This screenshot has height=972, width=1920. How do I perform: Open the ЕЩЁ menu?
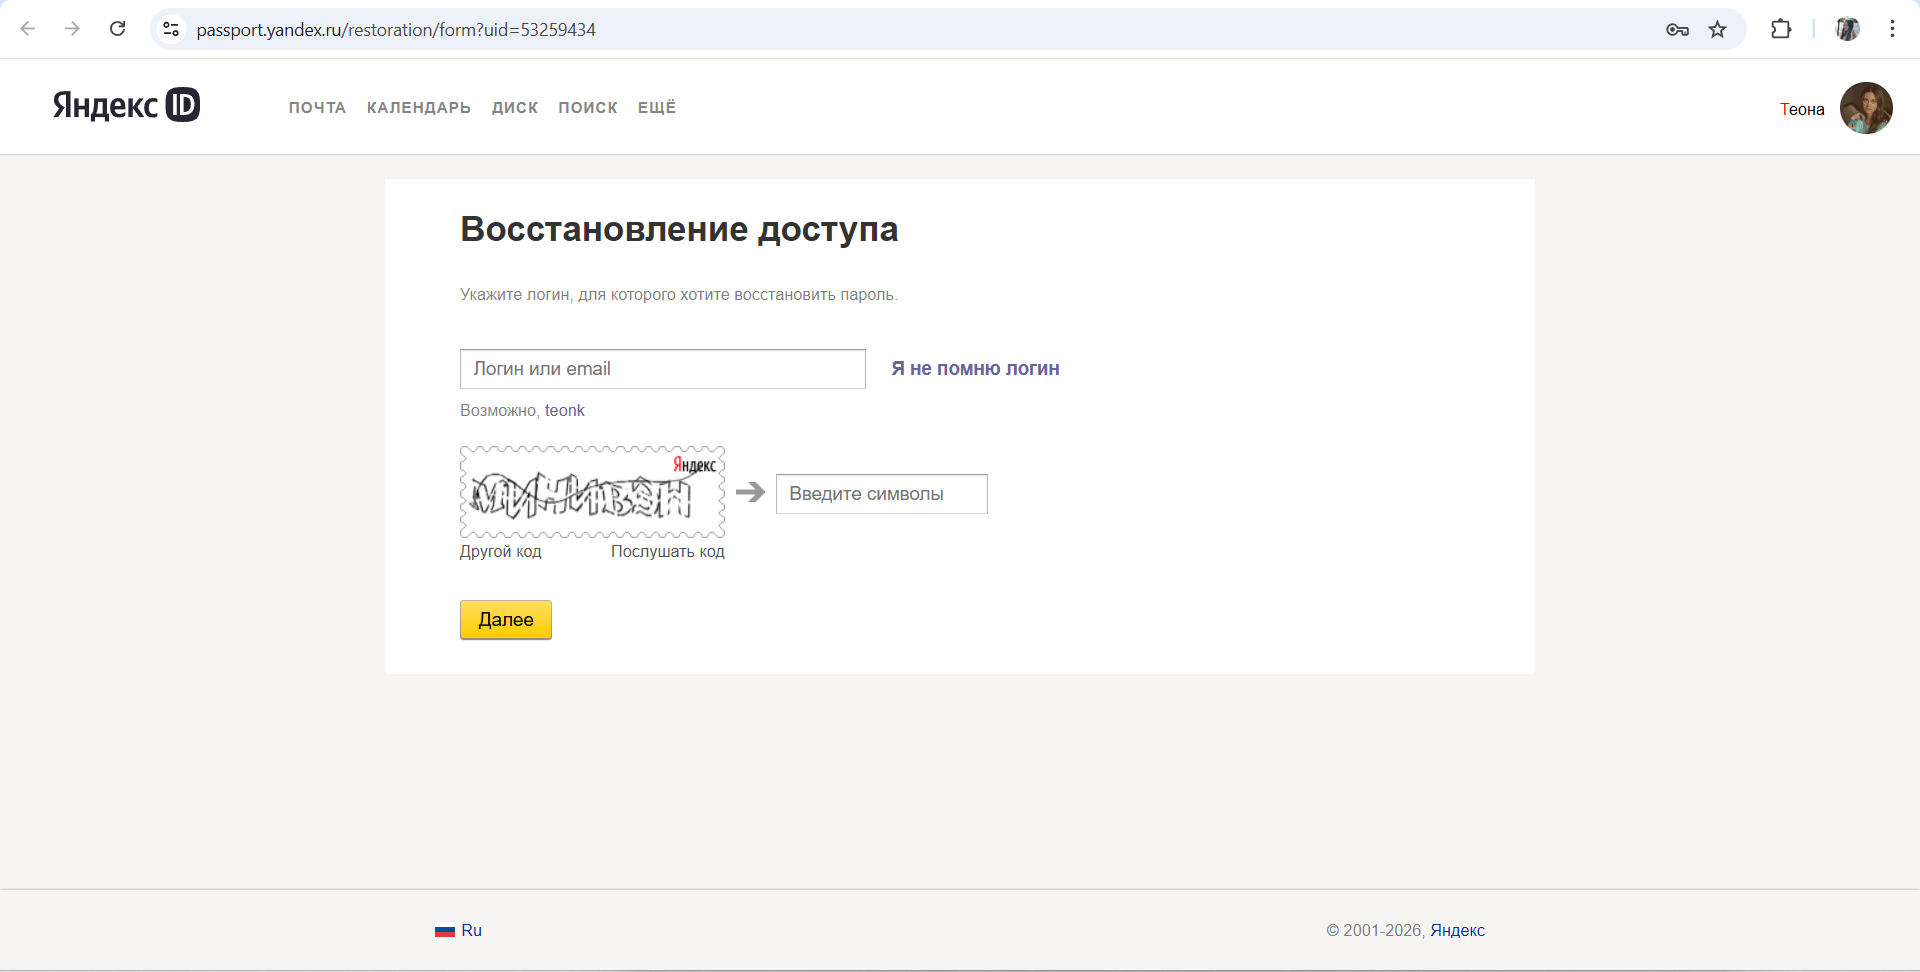656,107
